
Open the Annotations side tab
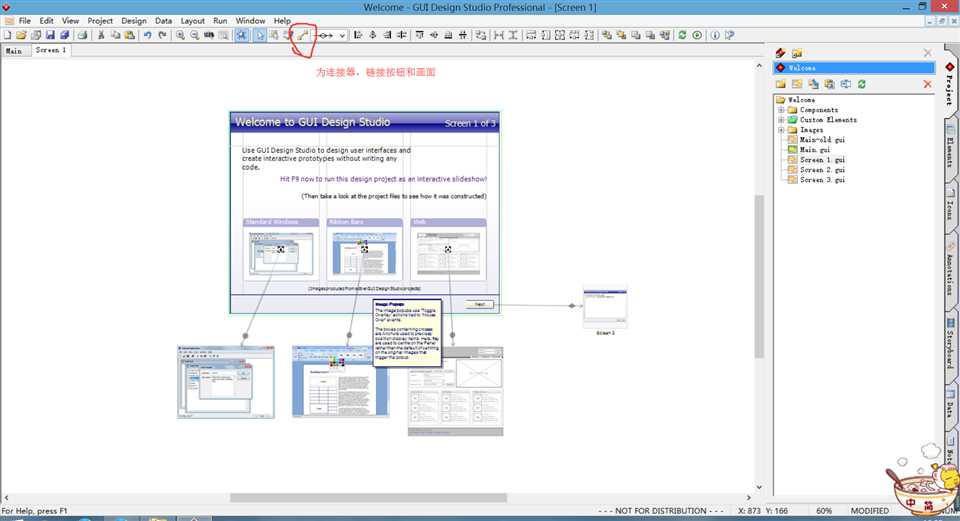950,271
